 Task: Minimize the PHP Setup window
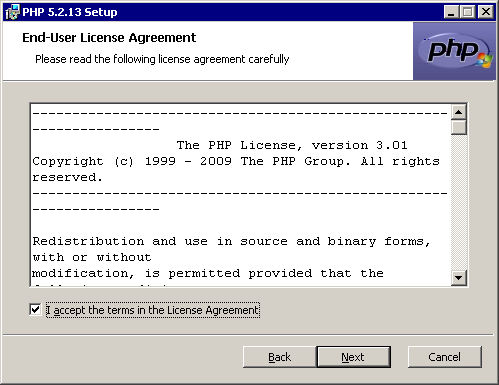tap(451, 12)
